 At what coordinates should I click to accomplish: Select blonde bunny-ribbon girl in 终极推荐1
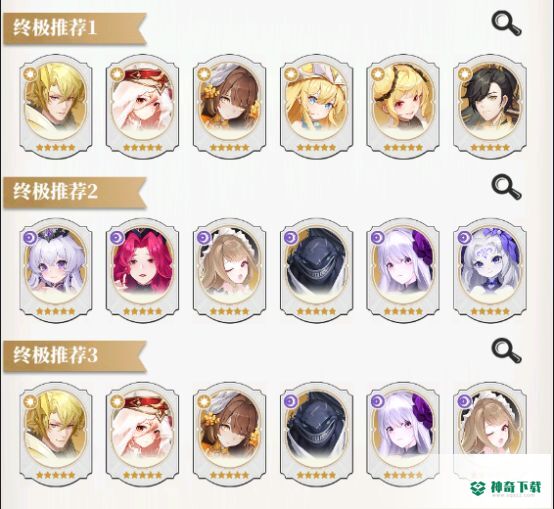pyautogui.click(x=316, y=107)
